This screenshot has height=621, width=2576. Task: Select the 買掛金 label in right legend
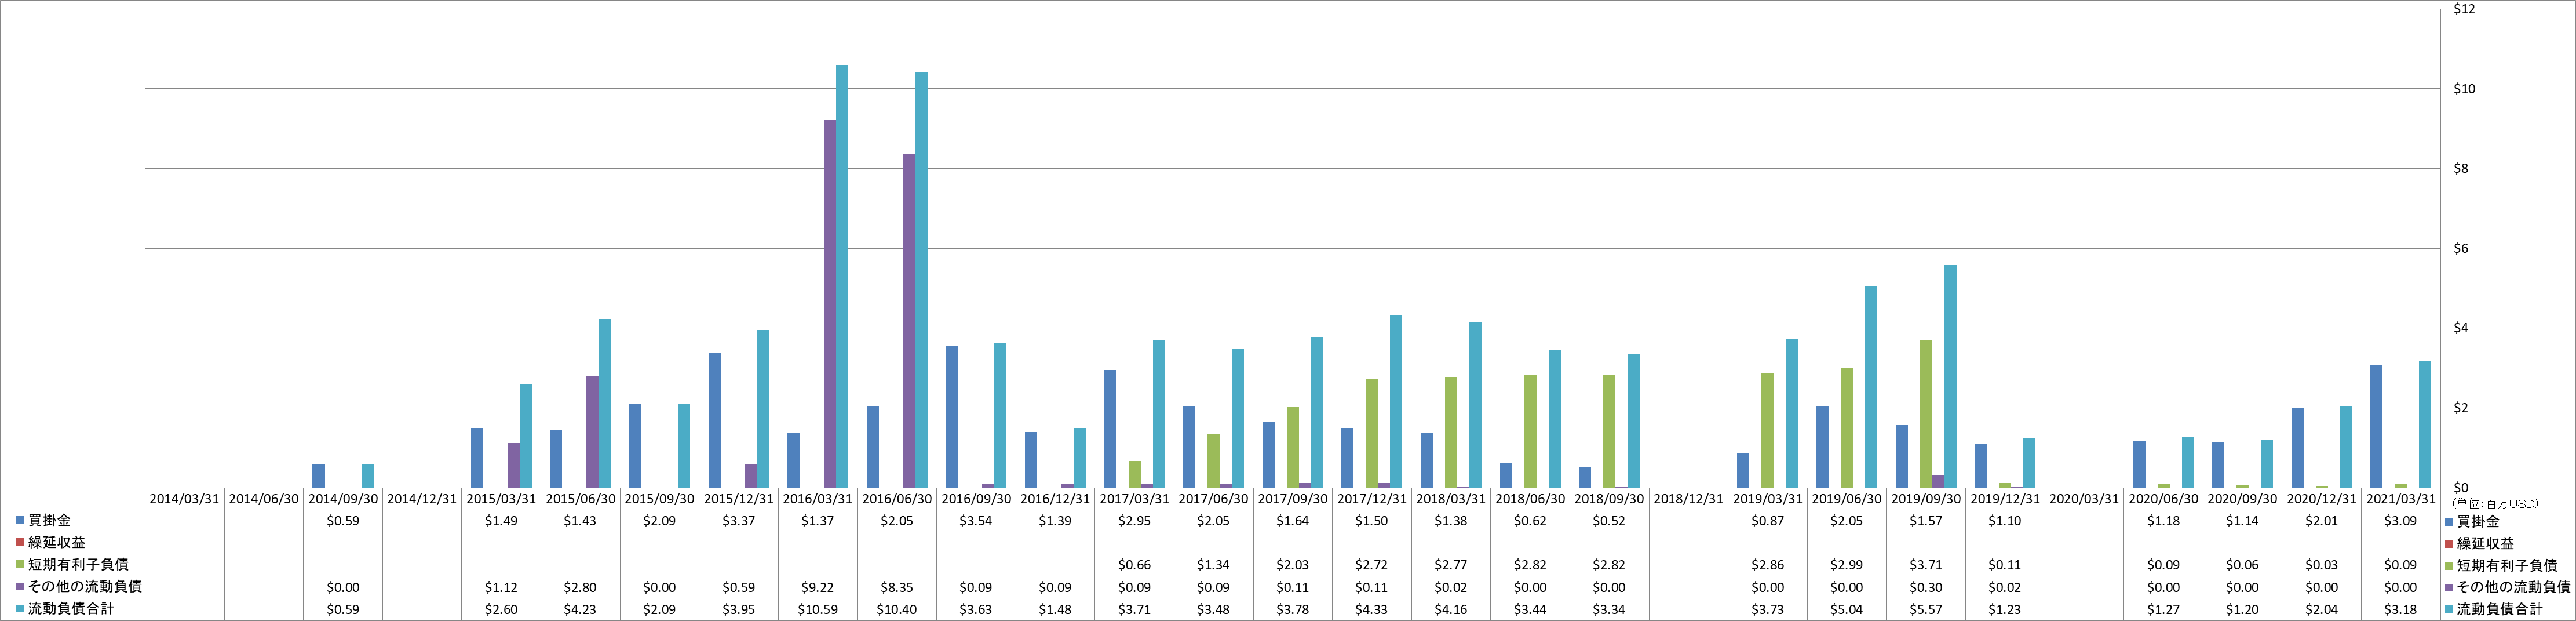click(x=2478, y=522)
